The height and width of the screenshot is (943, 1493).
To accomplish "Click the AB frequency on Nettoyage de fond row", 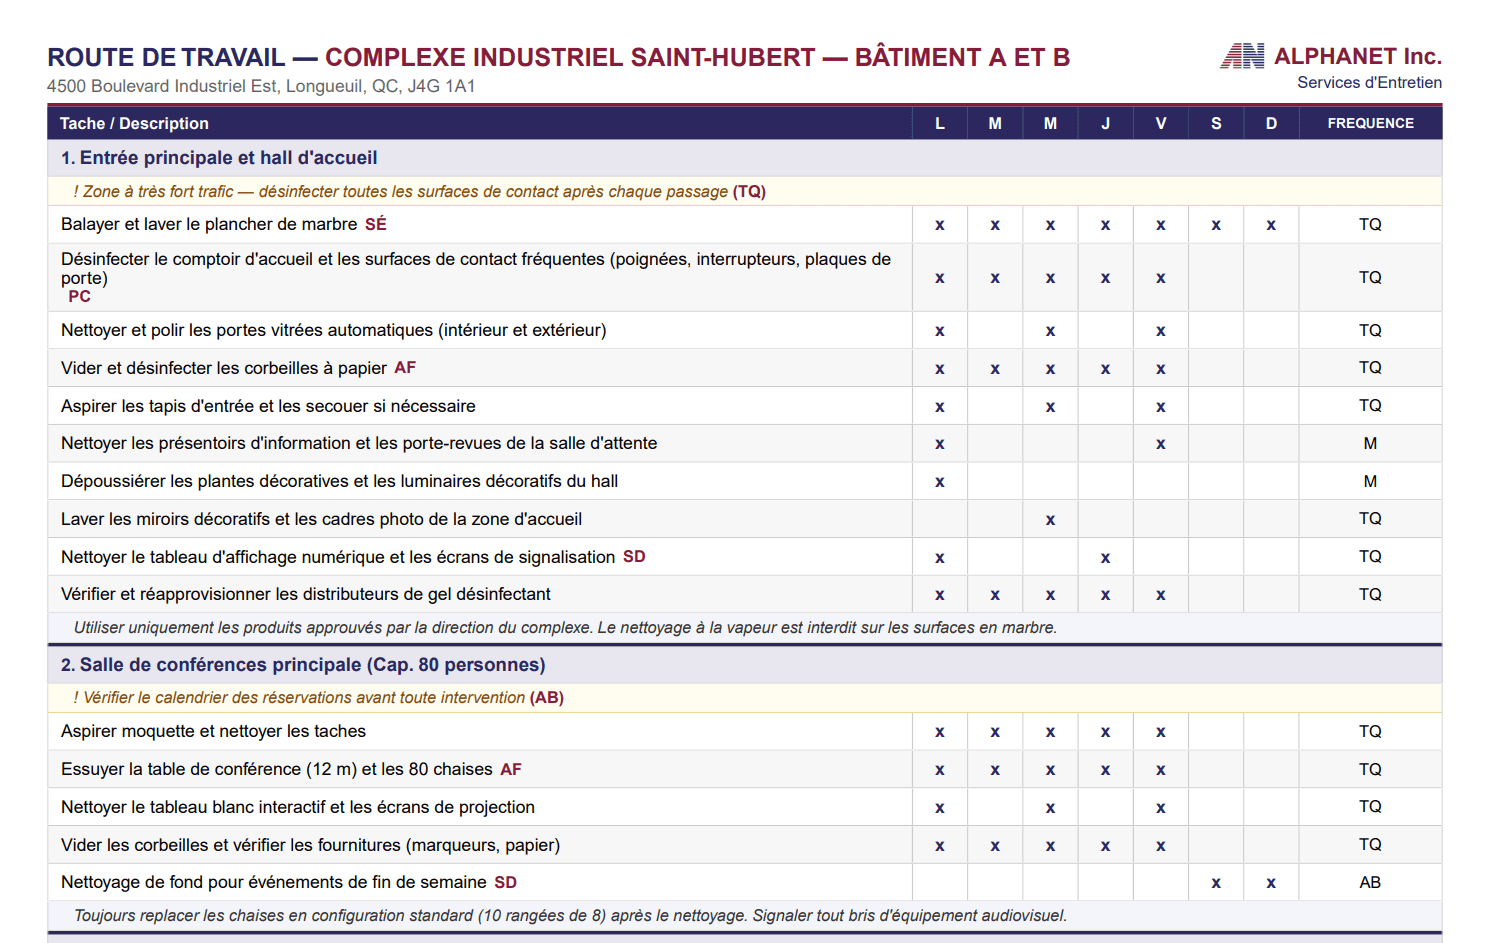I will [x=1370, y=882].
